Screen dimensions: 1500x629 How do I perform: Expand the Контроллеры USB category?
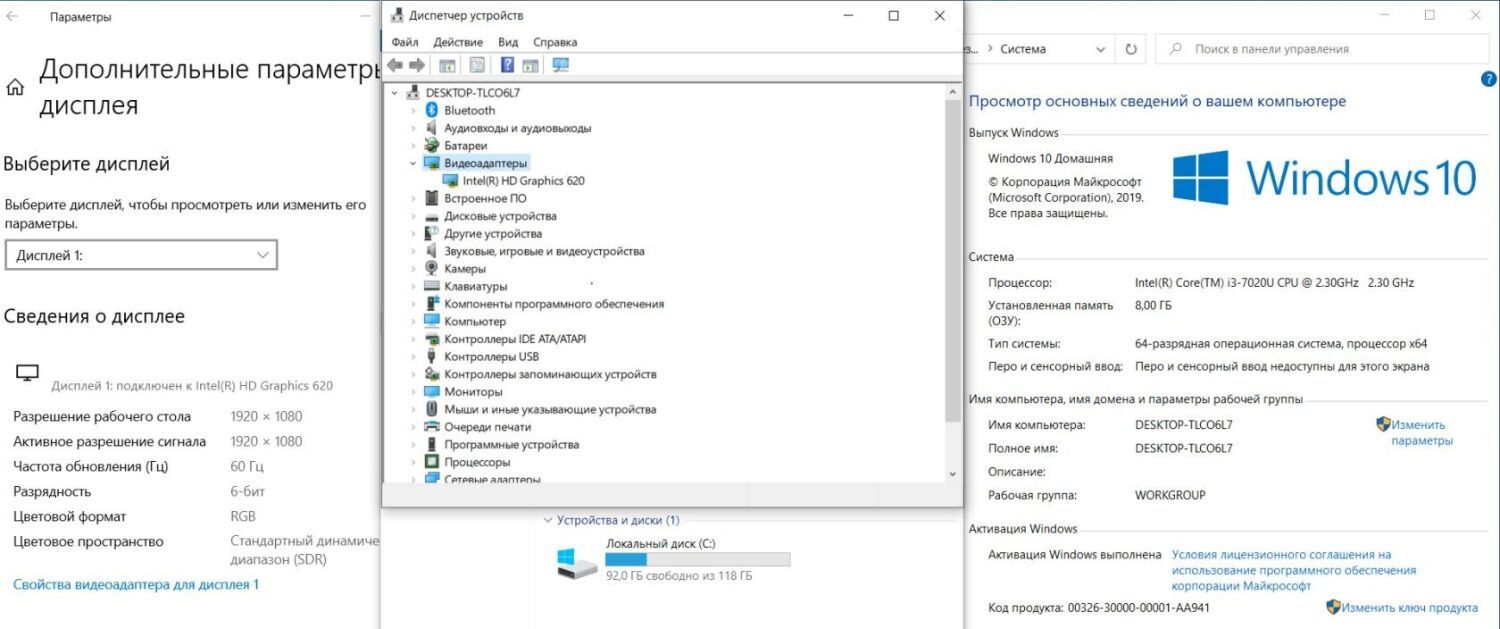pos(413,357)
